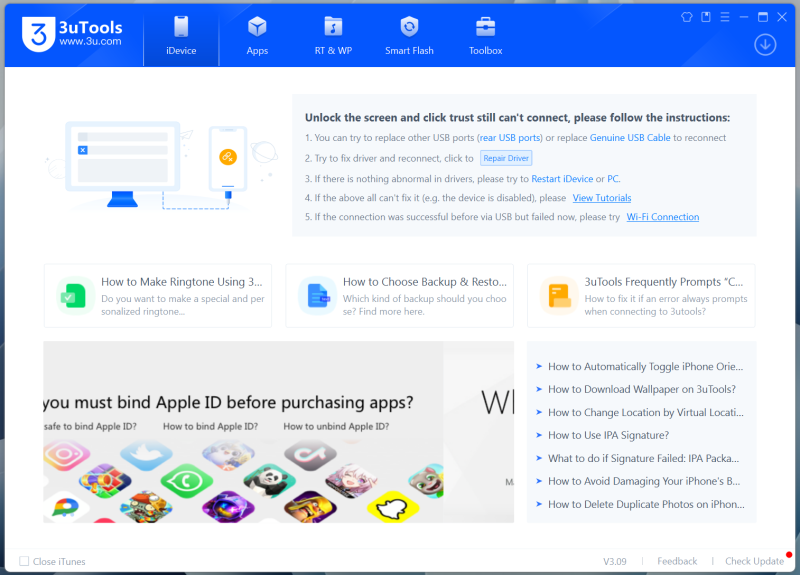Click the Instagram icon in the banner

pos(66,453)
